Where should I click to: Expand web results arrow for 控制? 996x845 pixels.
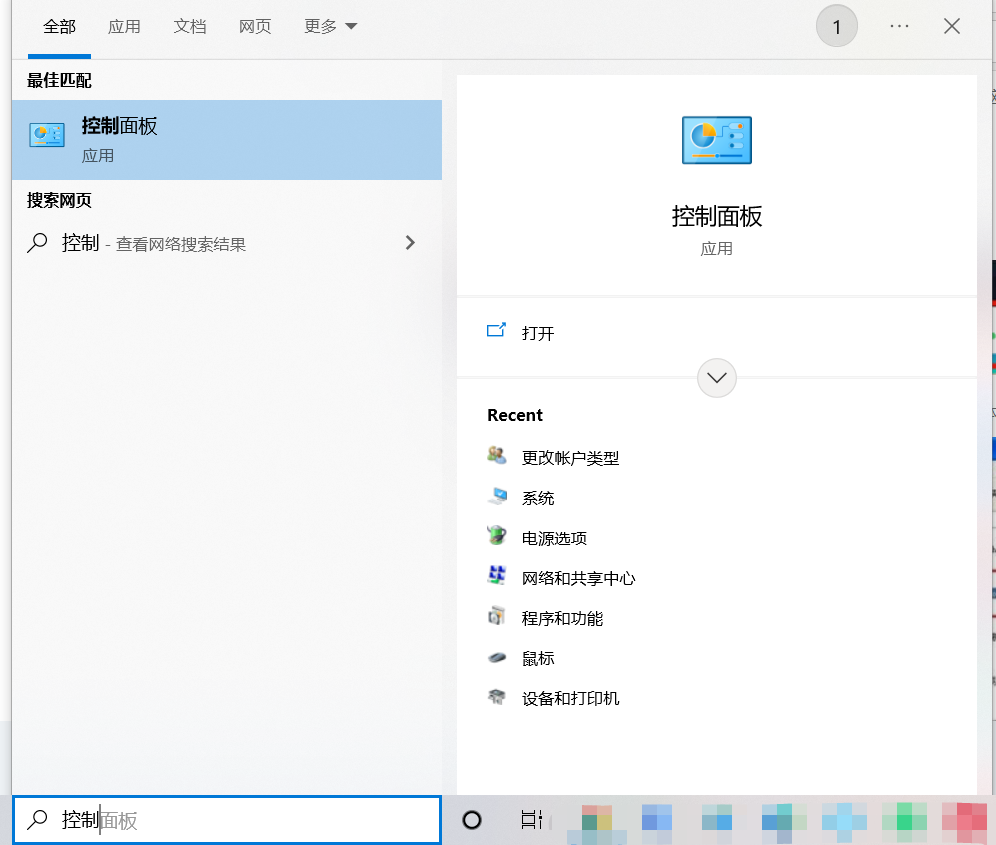coord(409,242)
